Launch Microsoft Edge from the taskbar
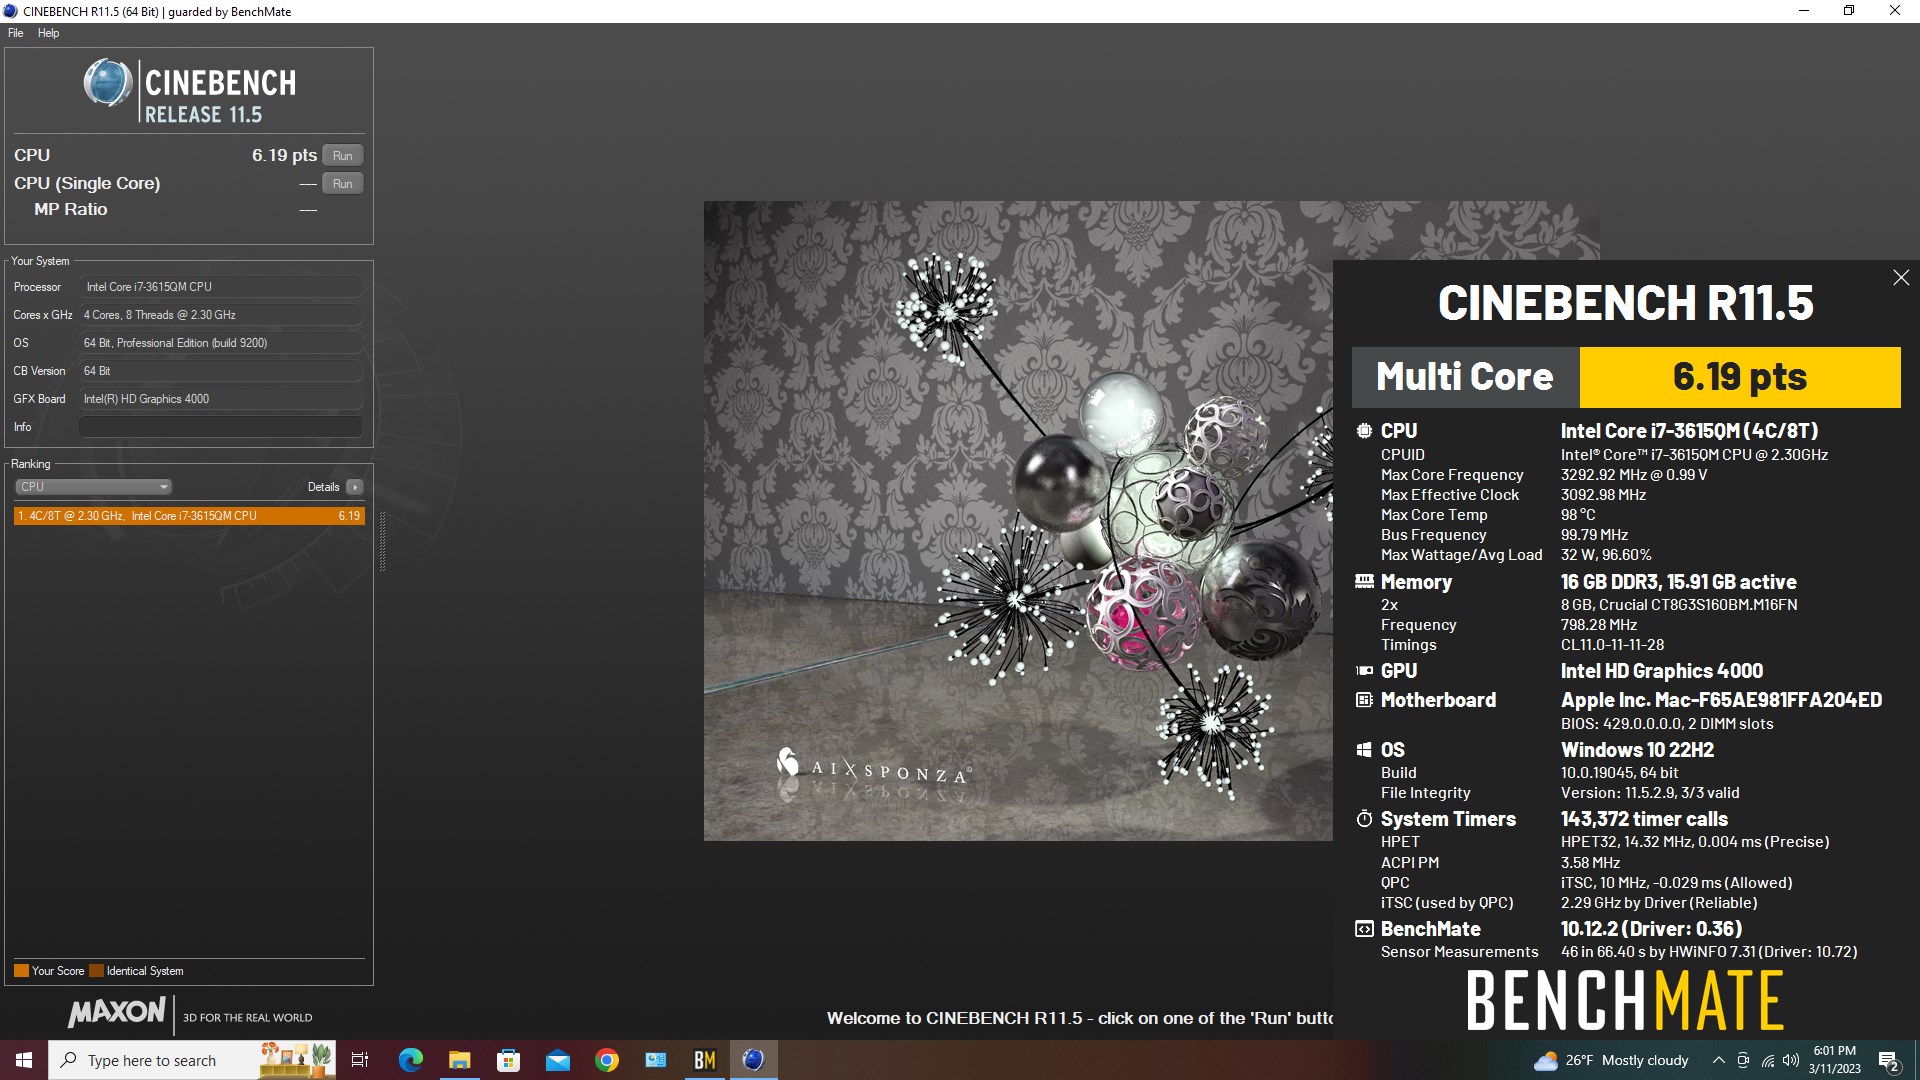 point(410,1060)
